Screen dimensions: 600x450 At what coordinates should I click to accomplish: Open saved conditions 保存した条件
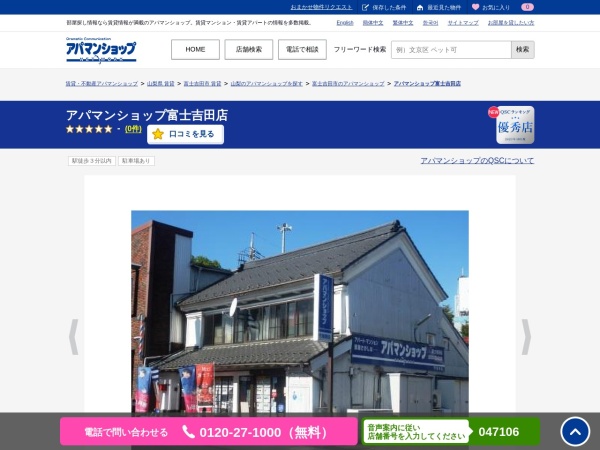pos(385,7)
